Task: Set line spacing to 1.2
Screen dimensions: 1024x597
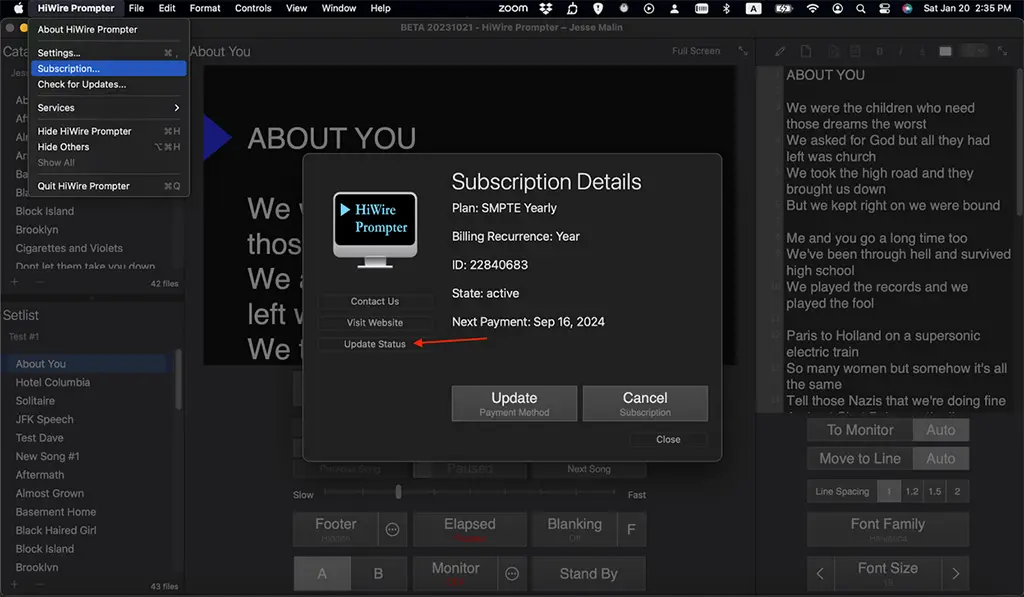Action: (x=912, y=491)
